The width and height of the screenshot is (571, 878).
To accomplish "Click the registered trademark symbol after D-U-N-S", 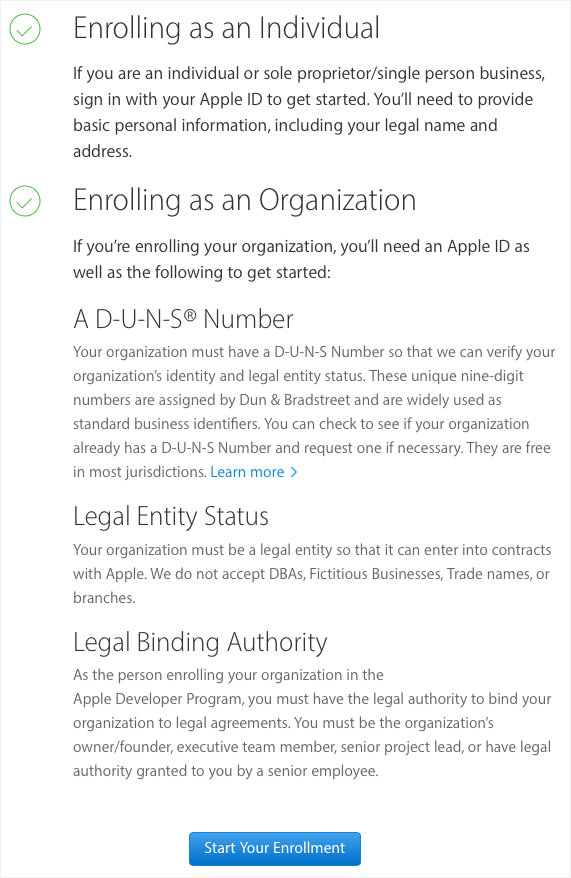I will coord(190,315).
